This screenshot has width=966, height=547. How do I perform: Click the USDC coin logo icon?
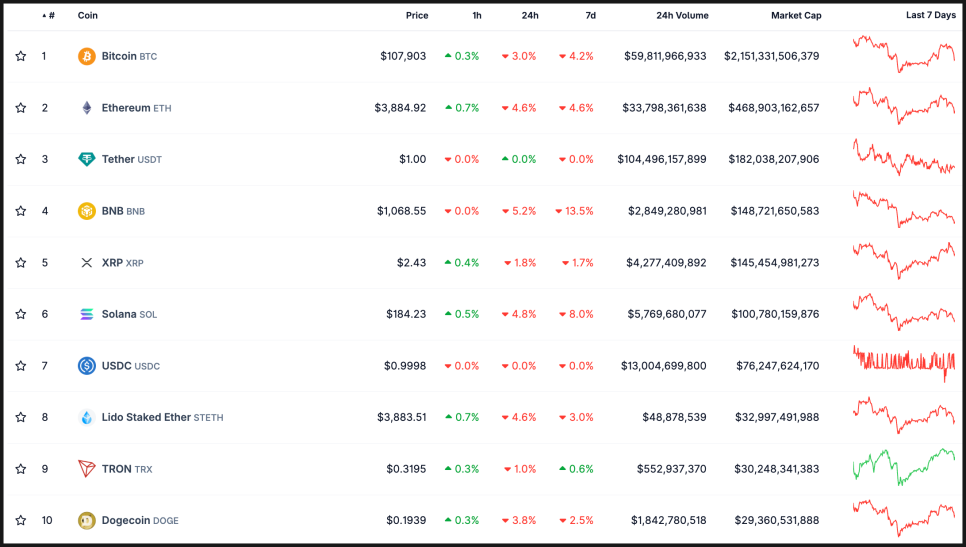point(87,366)
